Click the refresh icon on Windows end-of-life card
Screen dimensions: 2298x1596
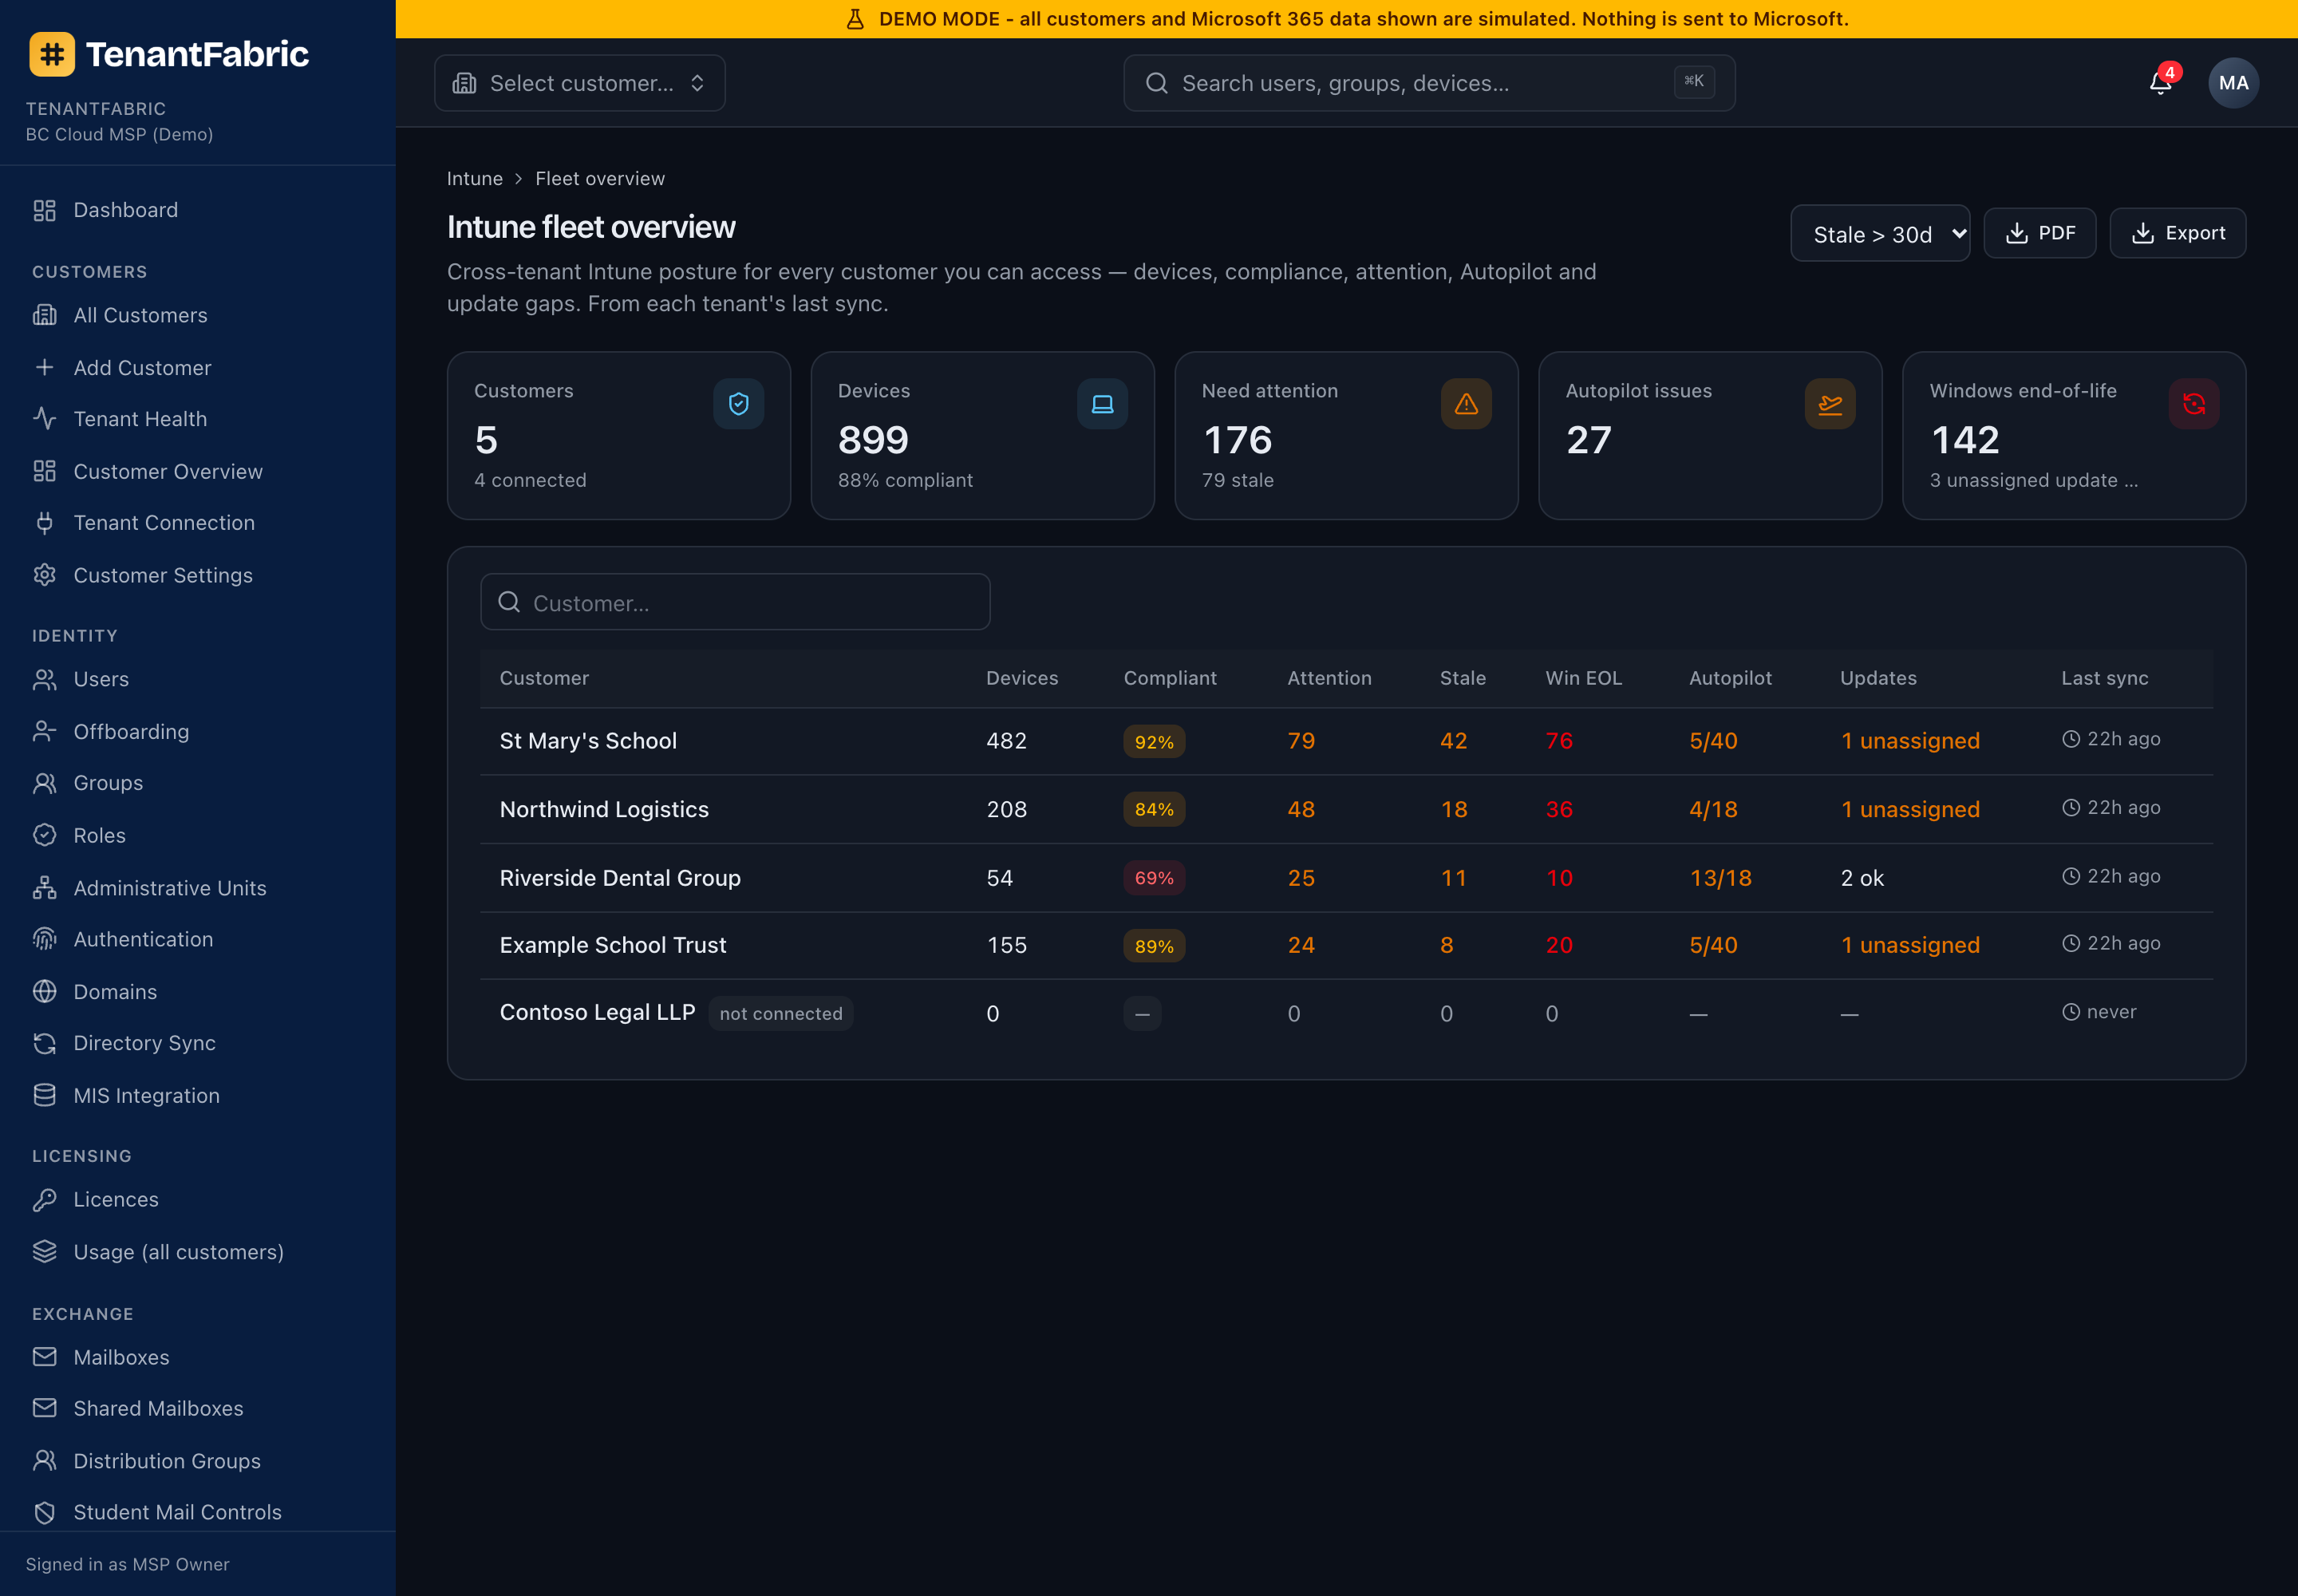(2194, 404)
